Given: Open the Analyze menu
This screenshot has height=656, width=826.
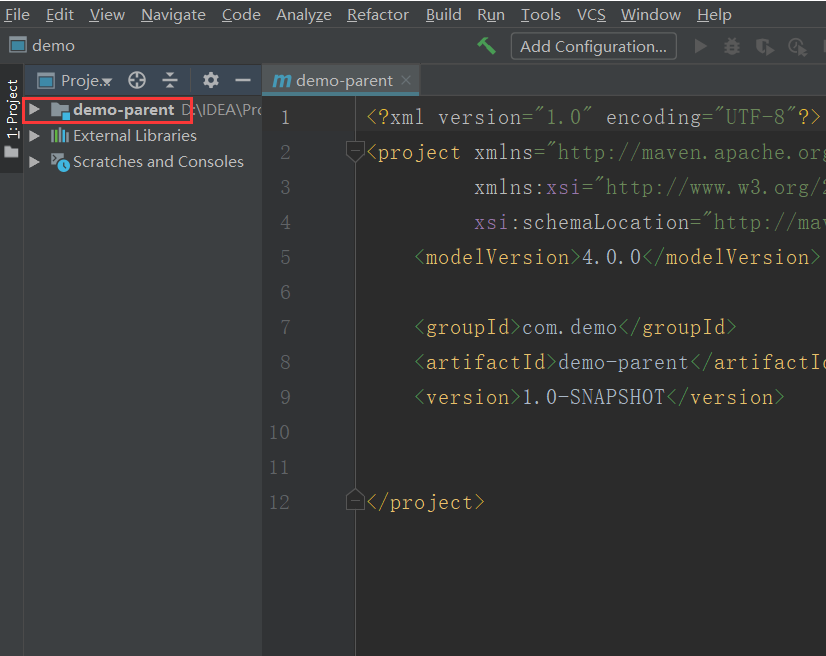Looking at the screenshot, I should (x=304, y=15).
